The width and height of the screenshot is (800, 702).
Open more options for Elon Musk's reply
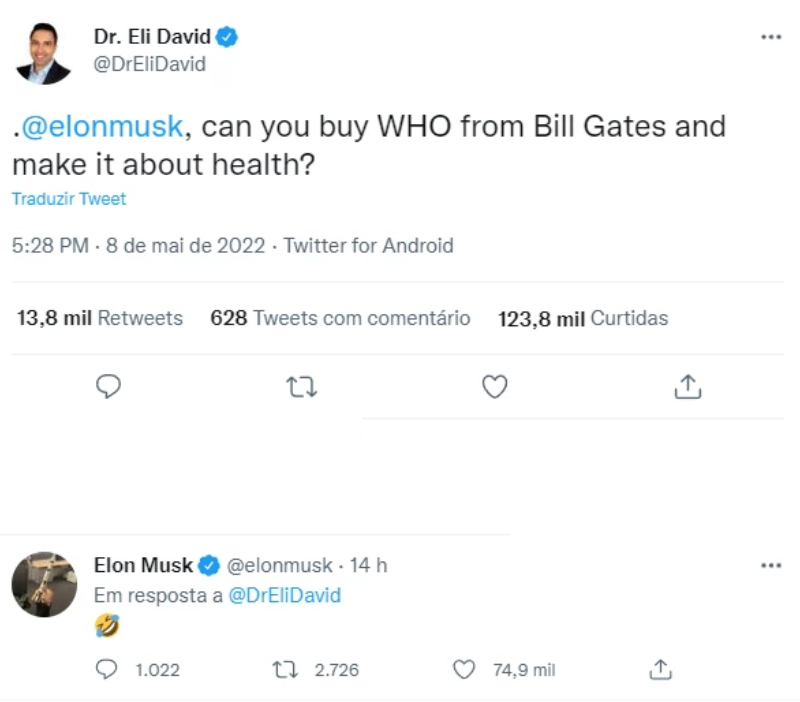click(x=770, y=565)
